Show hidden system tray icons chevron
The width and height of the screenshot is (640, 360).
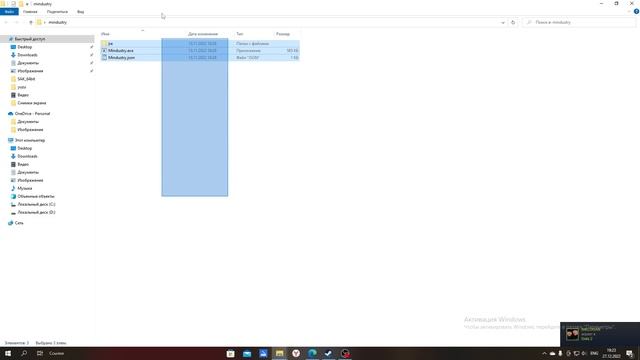544,353
